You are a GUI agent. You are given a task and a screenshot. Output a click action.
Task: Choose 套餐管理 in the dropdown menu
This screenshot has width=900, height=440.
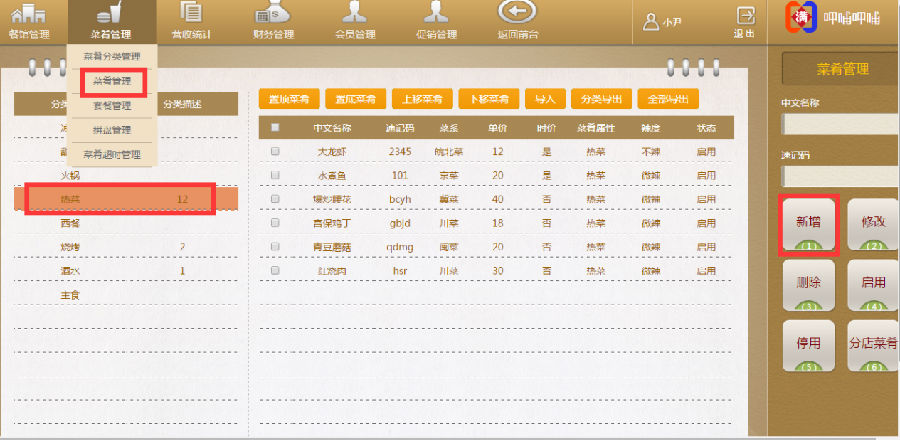[111, 105]
